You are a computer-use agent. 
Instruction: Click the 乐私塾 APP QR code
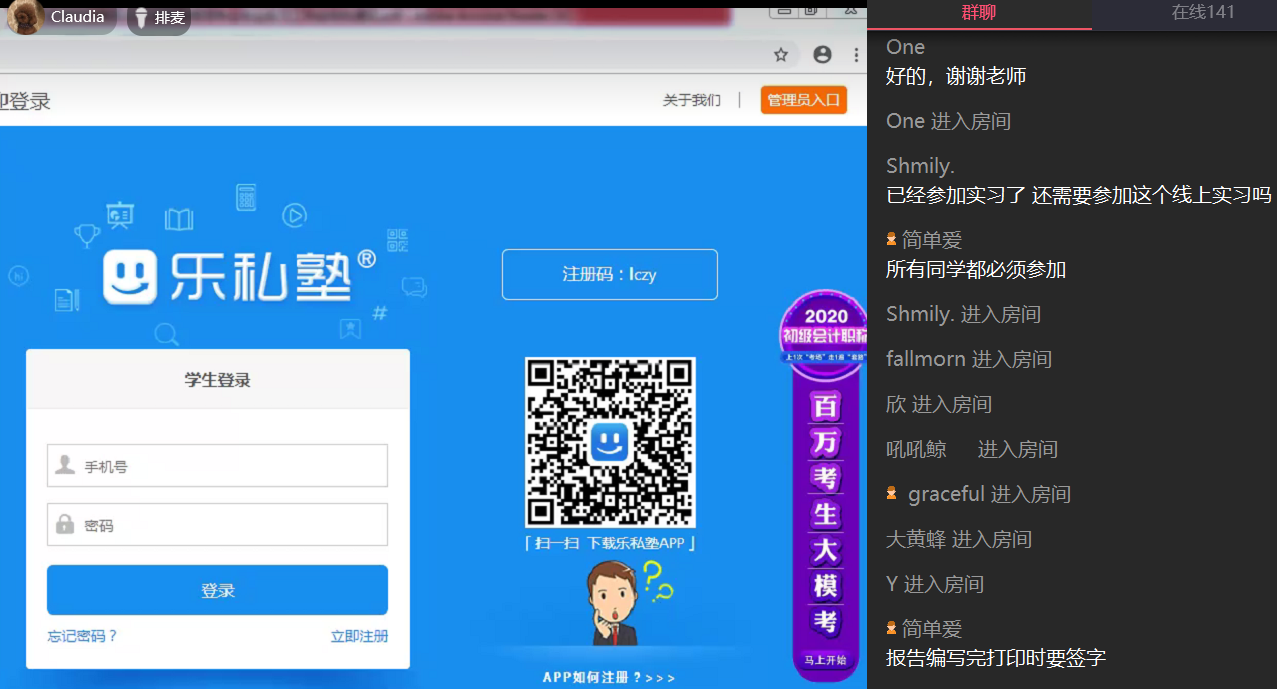point(609,442)
